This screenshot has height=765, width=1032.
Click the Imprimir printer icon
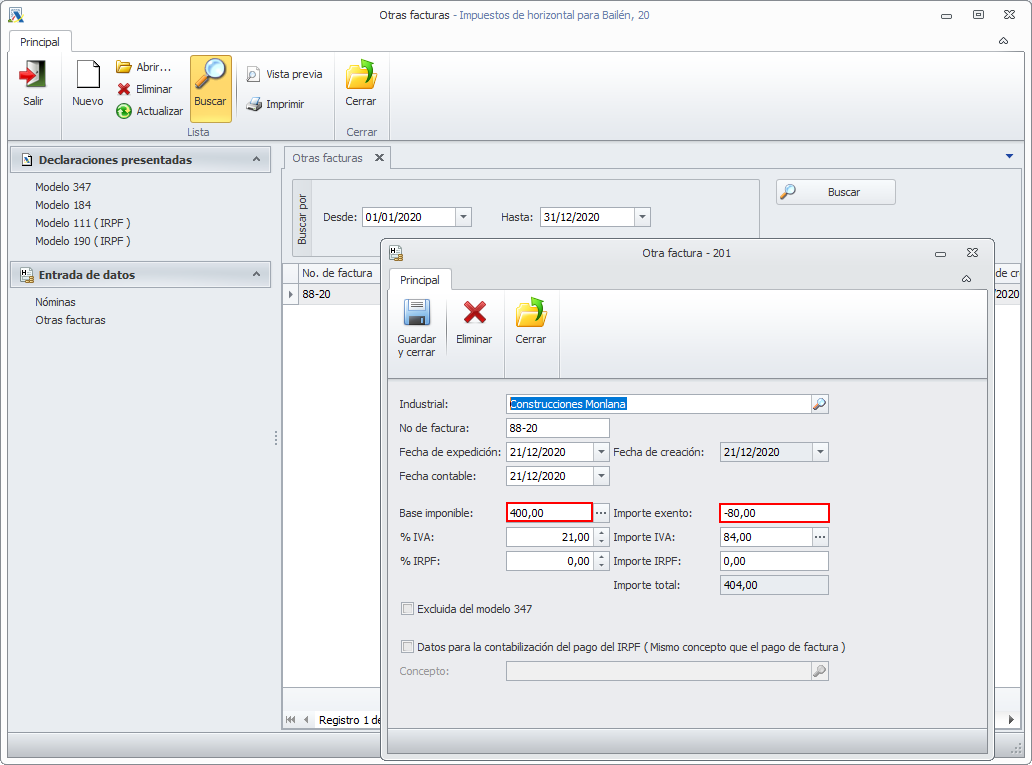255,104
